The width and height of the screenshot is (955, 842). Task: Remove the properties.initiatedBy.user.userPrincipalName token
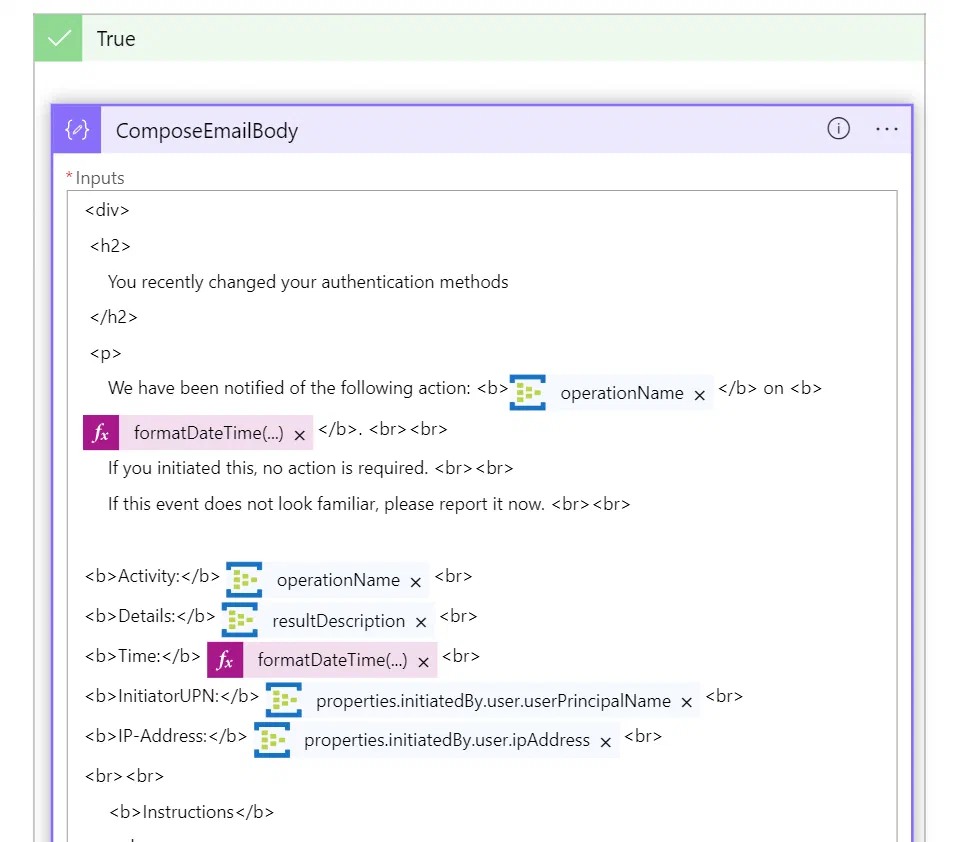(x=687, y=702)
